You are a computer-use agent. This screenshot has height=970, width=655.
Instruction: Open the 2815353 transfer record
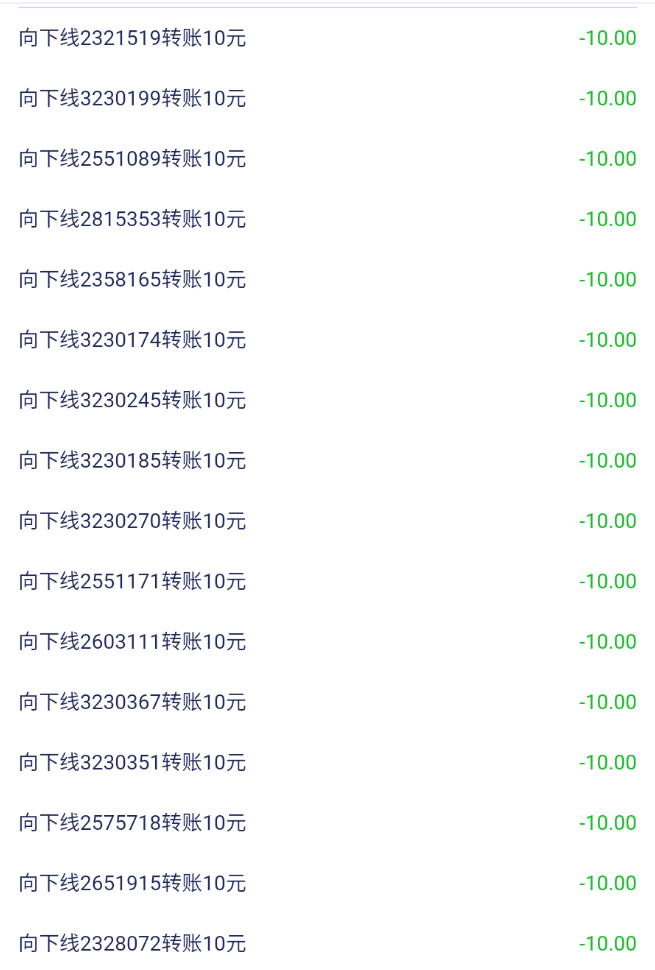coord(132,219)
